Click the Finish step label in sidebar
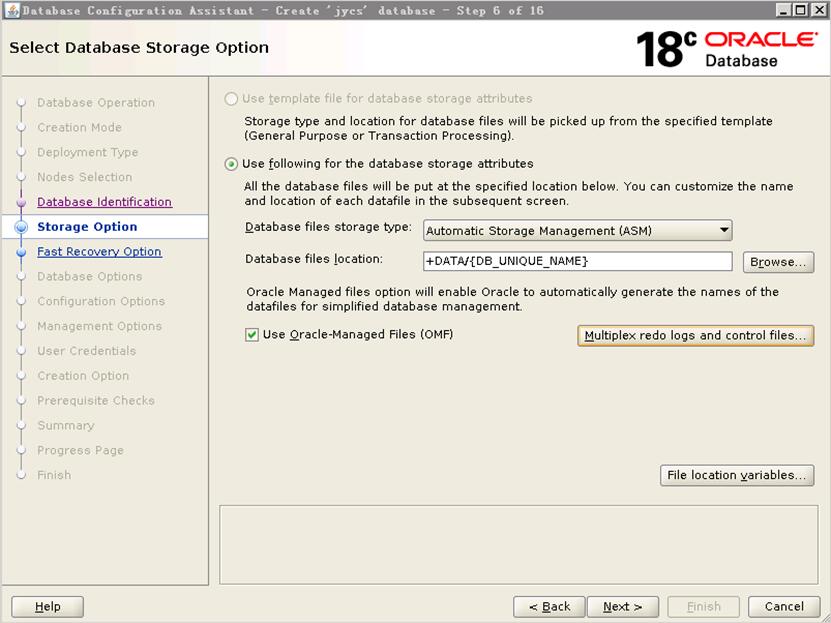831x623 pixels. (54, 475)
